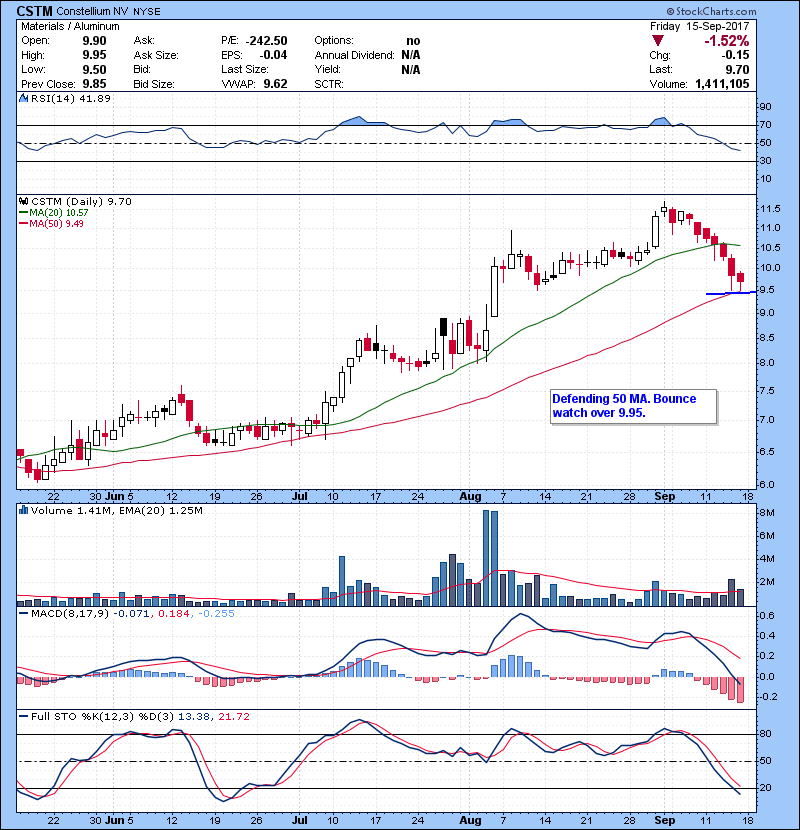Screen dimensions: 800x830
Task: Click the volume bars icon beside Volume 1.41M
Action: tap(23, 510)
